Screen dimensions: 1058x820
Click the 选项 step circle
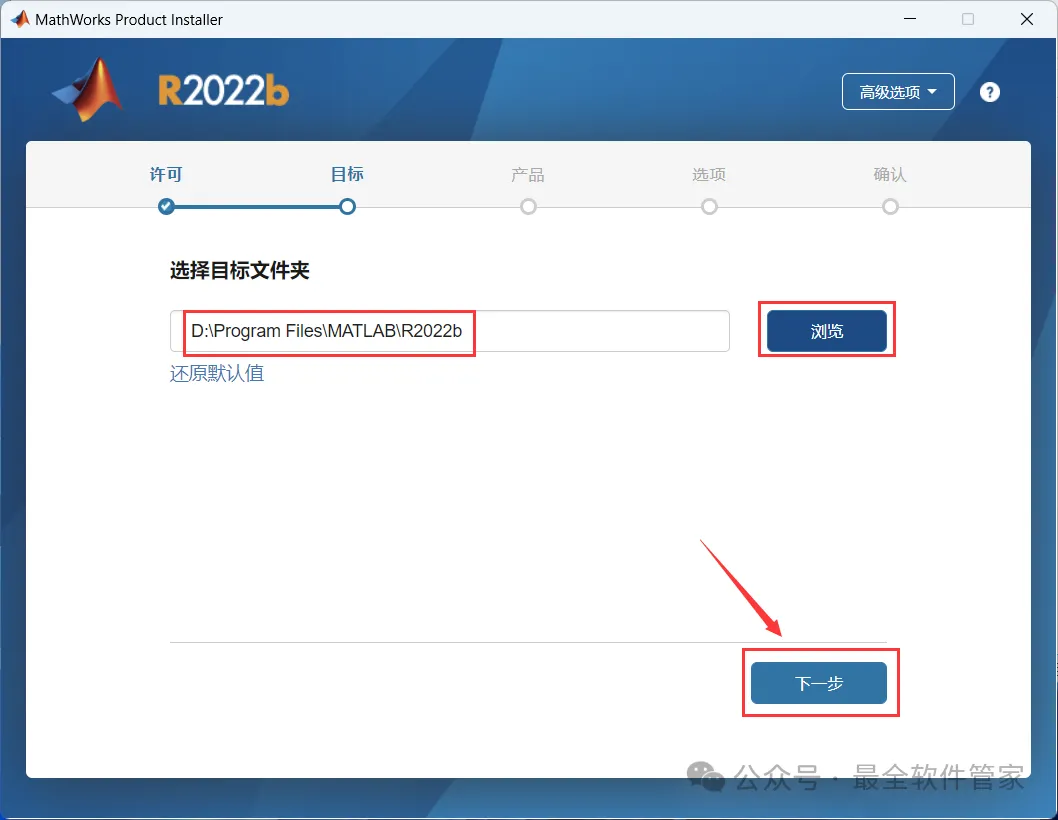click(x=709, y=207)
